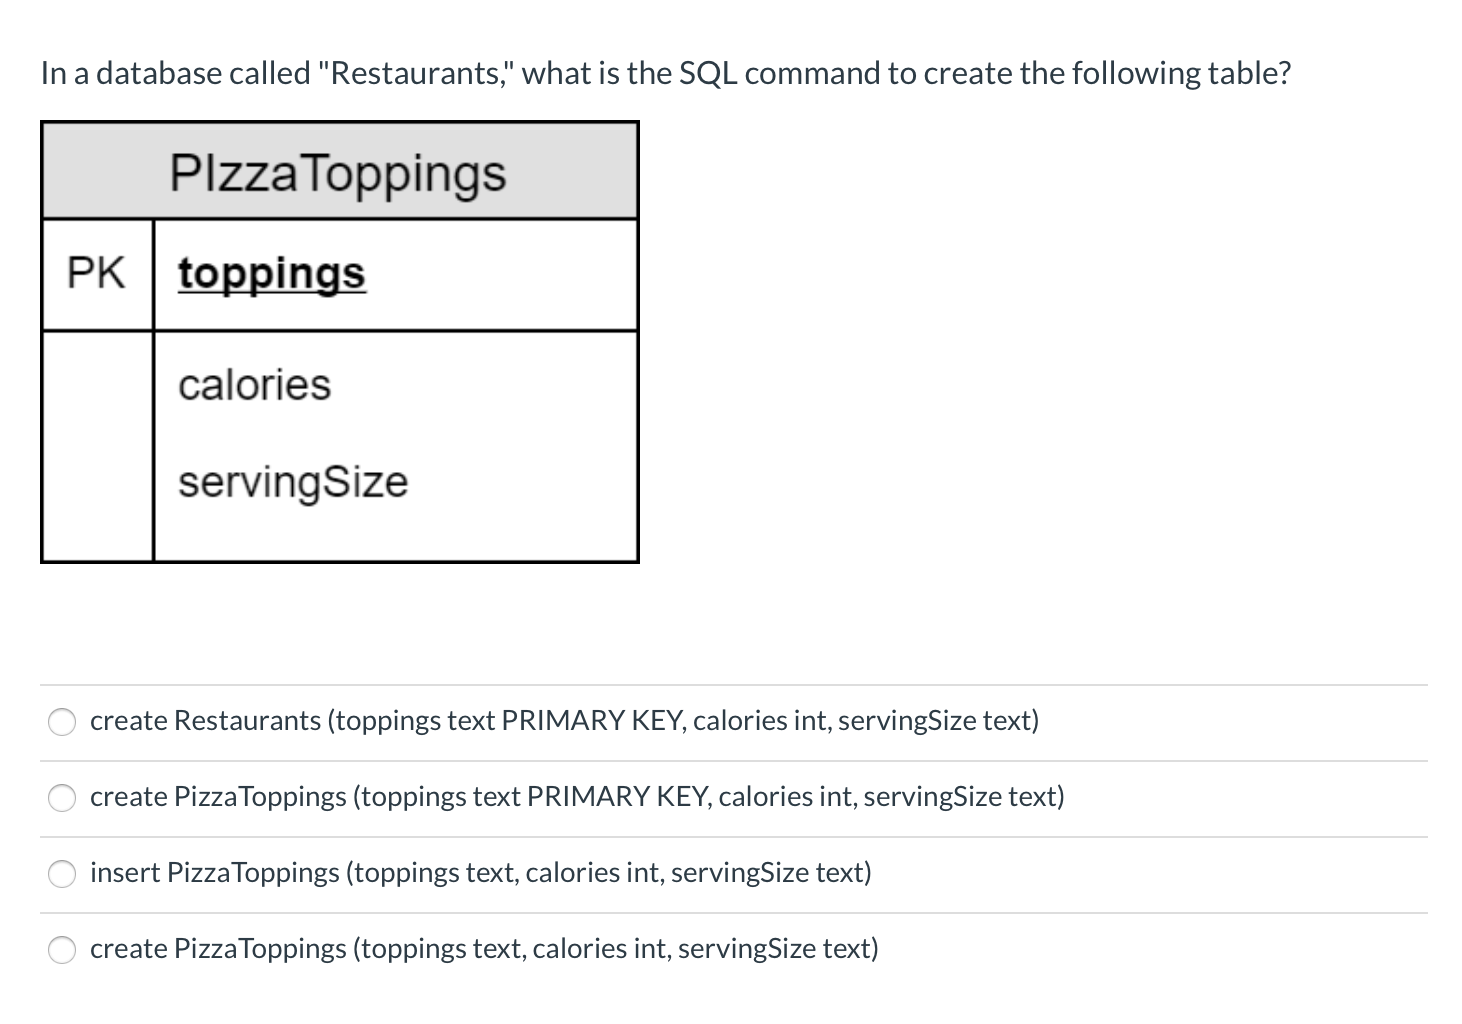
Task: Click the 'servingSize' field in the table
Action: point(293,481)
